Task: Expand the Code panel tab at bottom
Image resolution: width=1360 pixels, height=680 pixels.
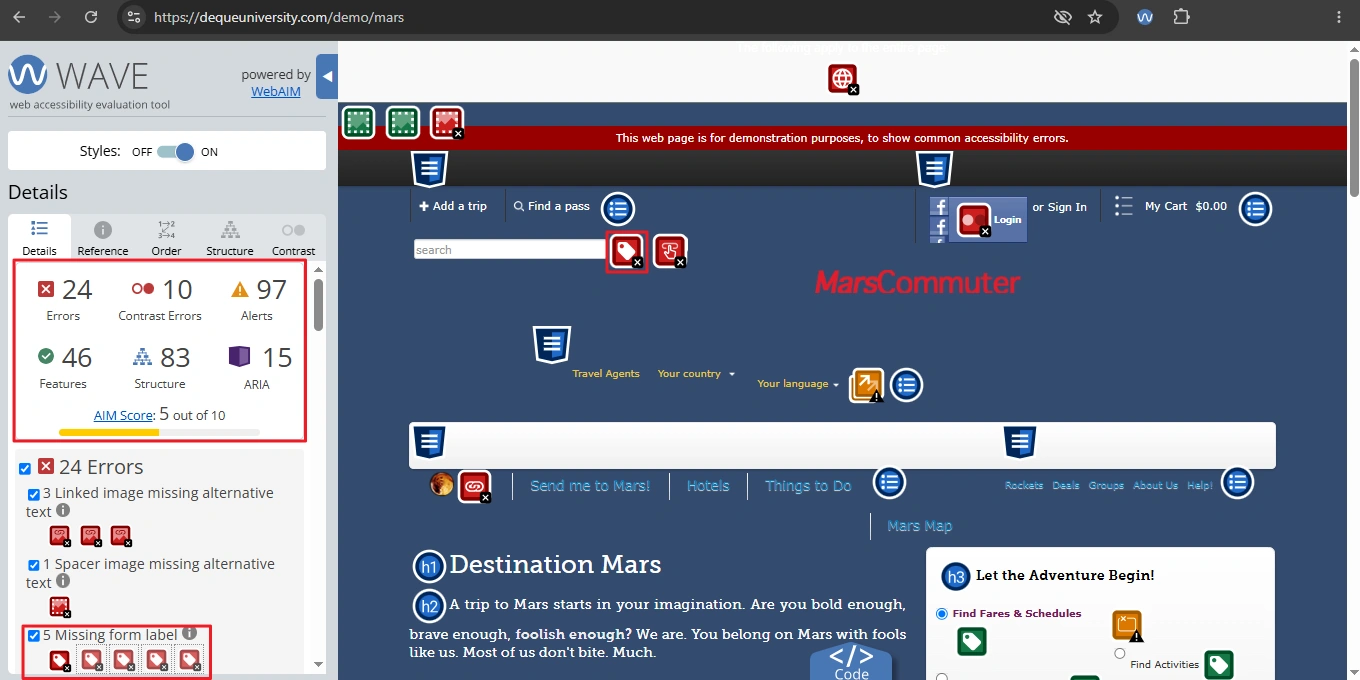Action: pos(851,662)
